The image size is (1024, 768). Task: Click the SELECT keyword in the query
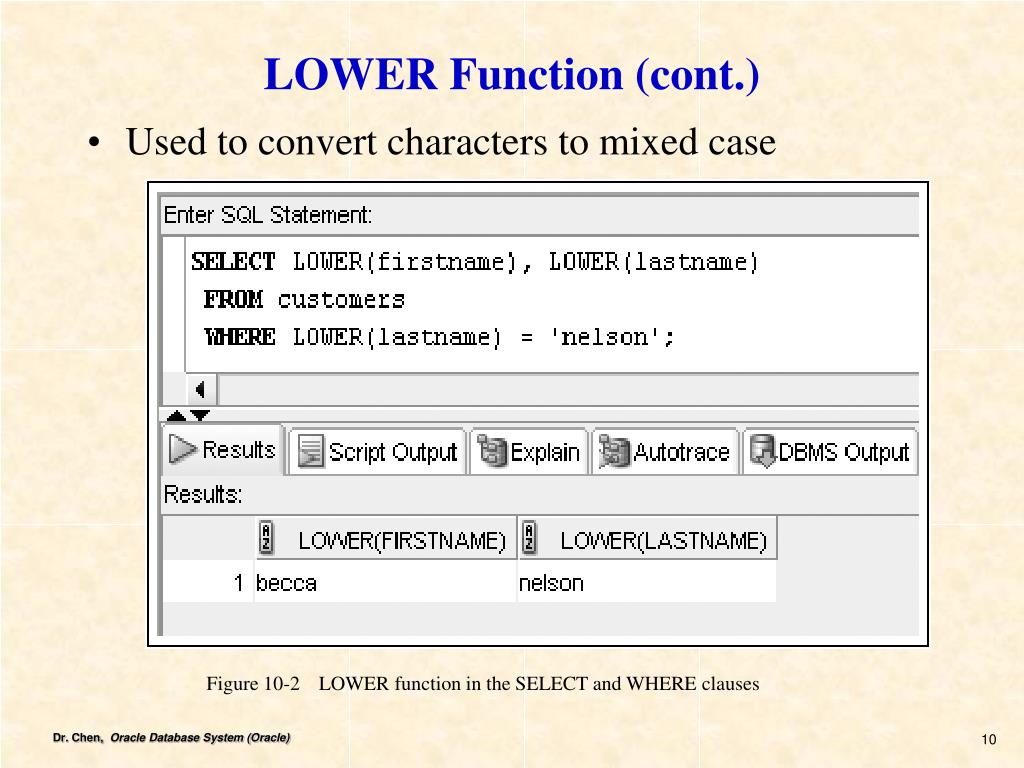(x=233, y=262)
